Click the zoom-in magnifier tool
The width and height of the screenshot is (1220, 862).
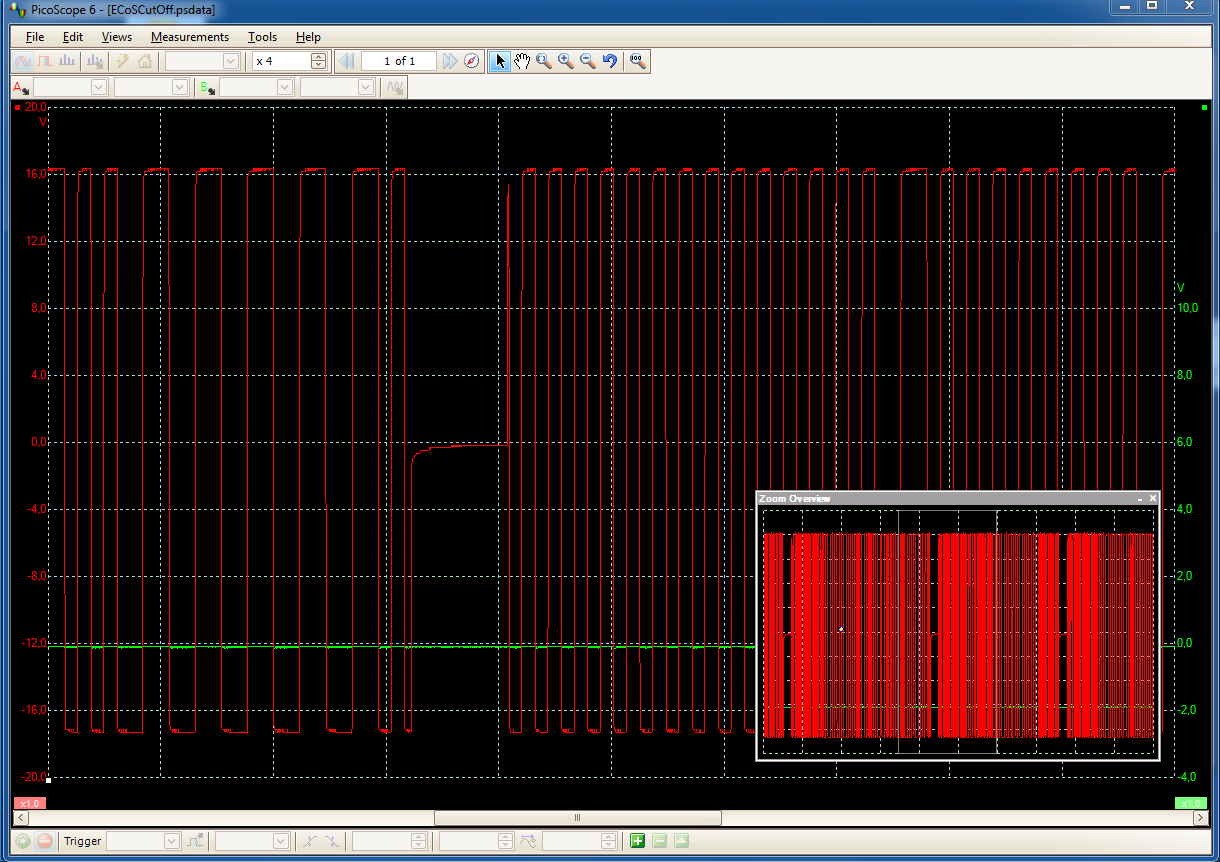pos(566,62)
